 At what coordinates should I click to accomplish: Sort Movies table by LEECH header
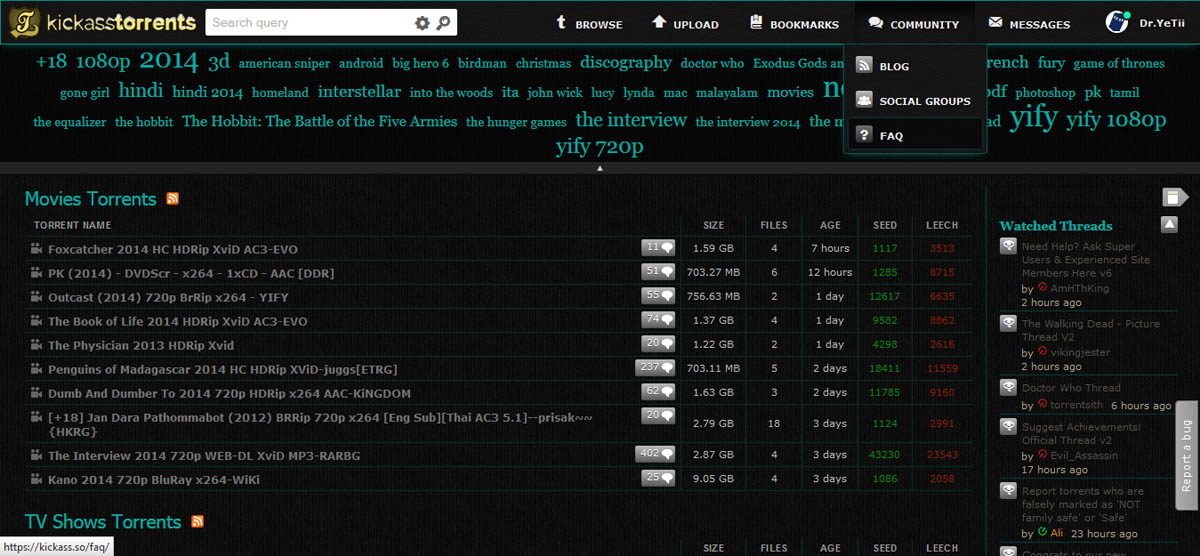942,225
